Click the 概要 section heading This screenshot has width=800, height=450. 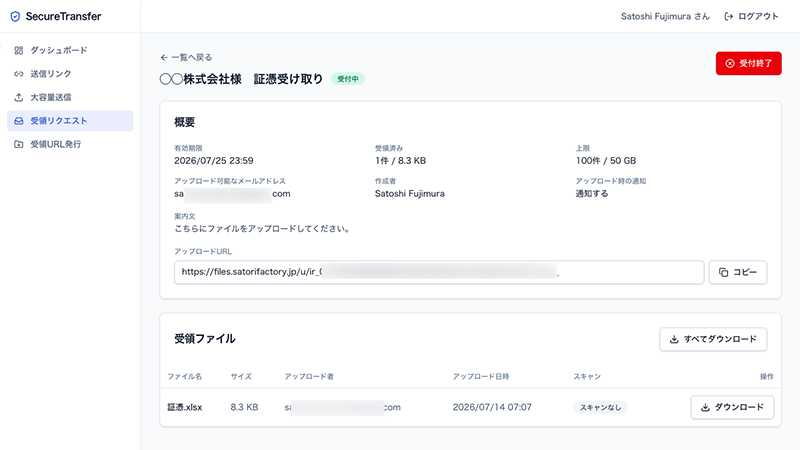[x=185, y=122]
